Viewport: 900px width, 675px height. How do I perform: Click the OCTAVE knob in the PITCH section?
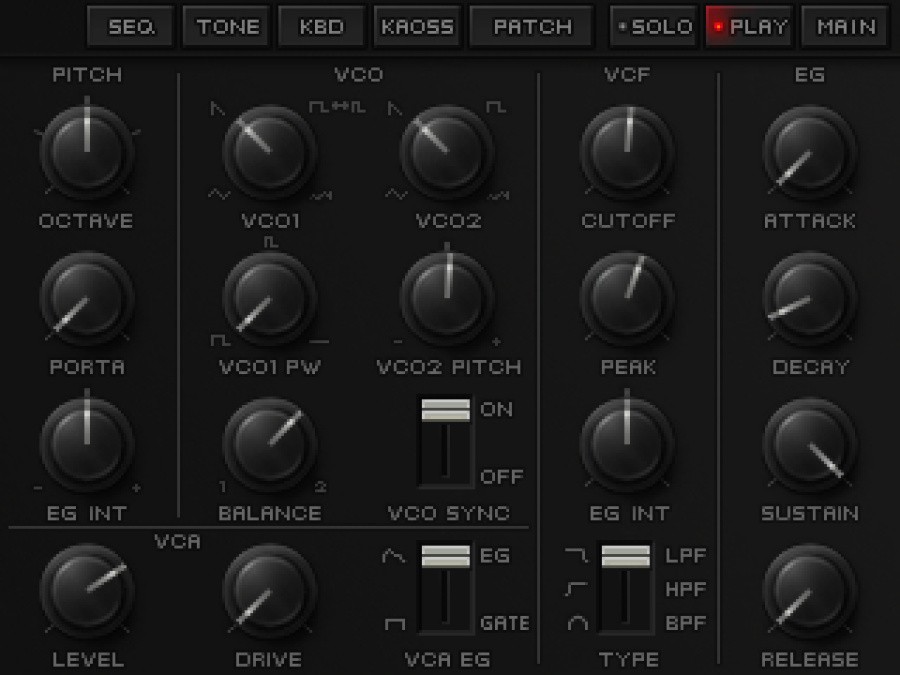click(88, 152)
